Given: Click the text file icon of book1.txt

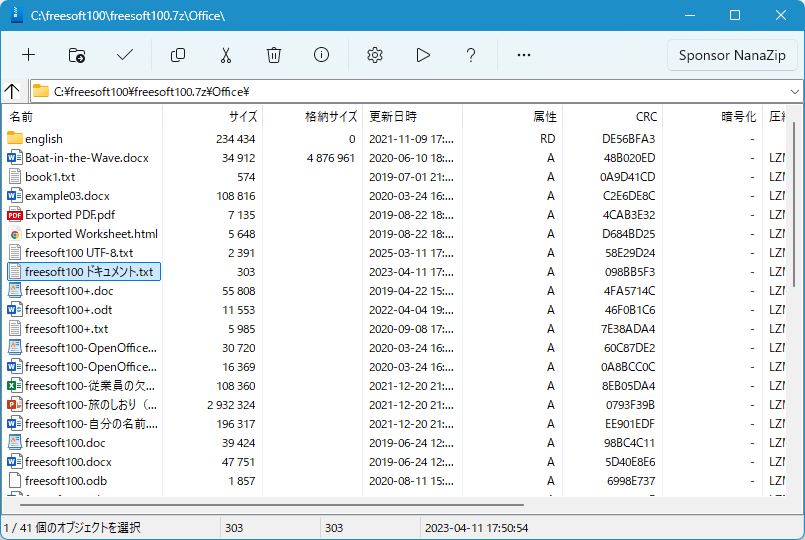Looking at the screenshot, I should (15, 177).
